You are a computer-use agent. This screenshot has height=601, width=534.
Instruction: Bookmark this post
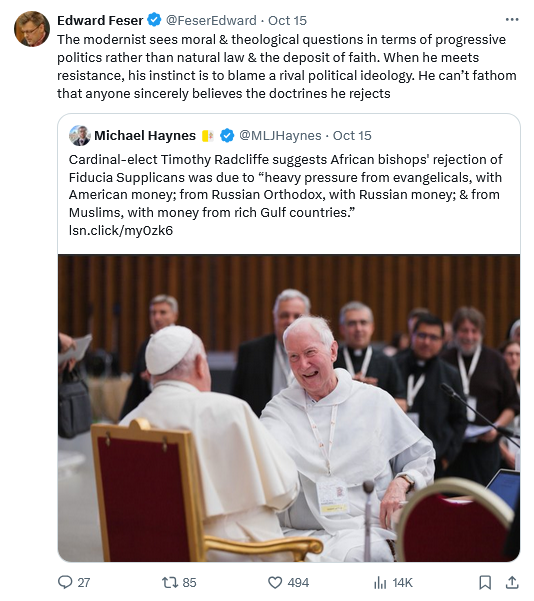click(x=485, y=583)
